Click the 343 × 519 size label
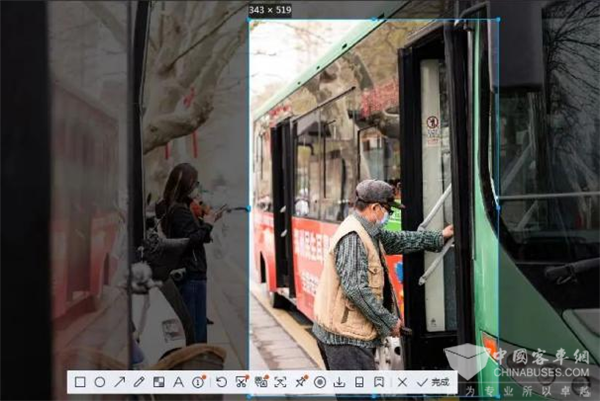The image size is (600, 401). click(x=270, y=10)
